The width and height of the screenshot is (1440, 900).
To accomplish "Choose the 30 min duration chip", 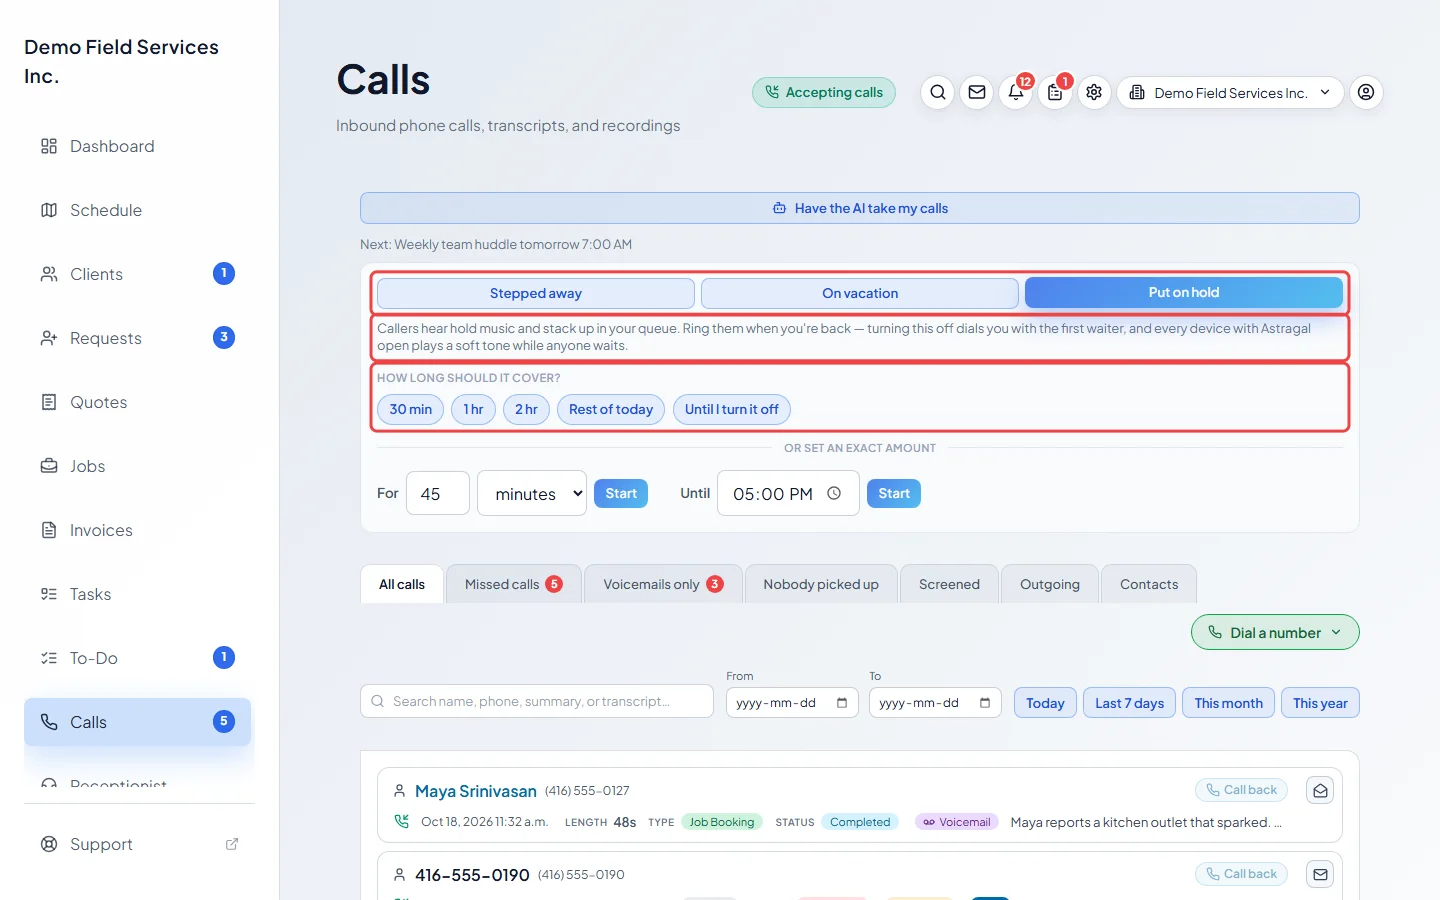I will coord(410,409).
